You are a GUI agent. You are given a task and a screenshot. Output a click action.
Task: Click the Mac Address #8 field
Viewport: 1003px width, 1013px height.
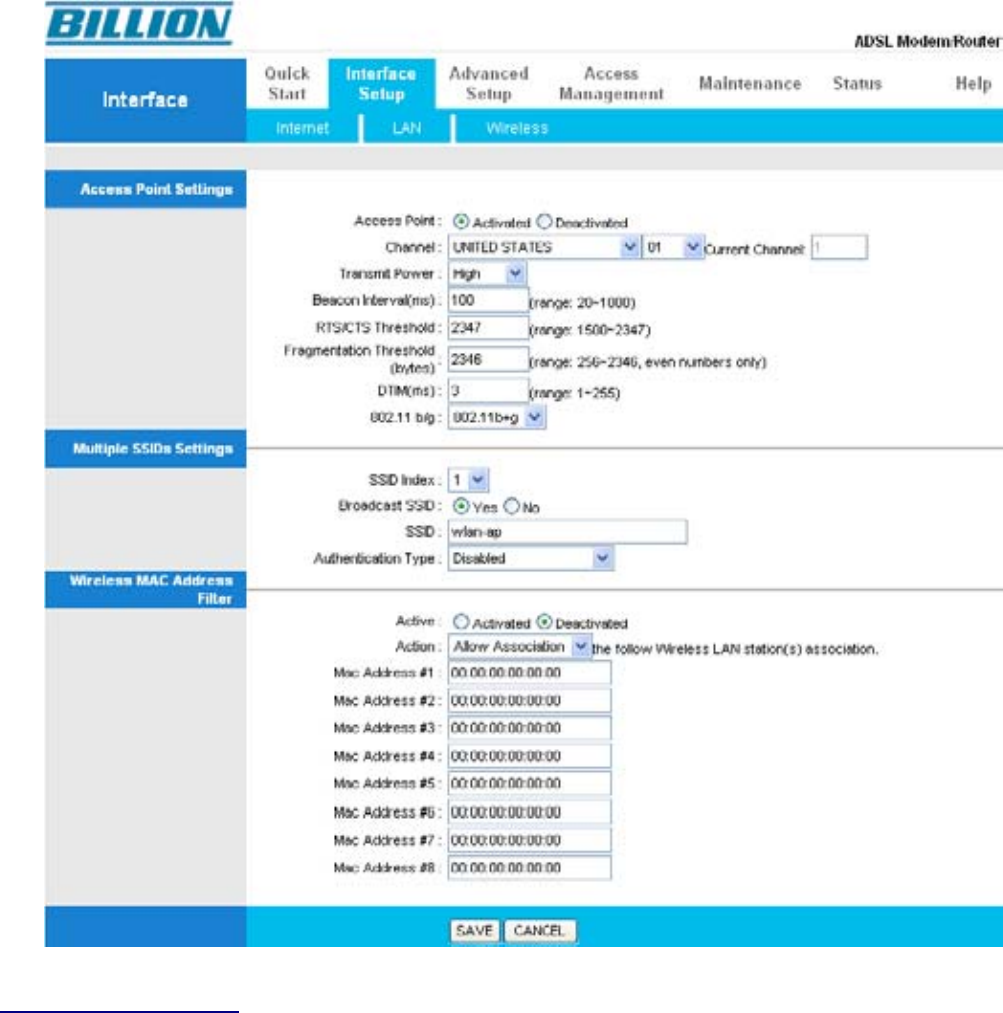[x=530, y=868]
